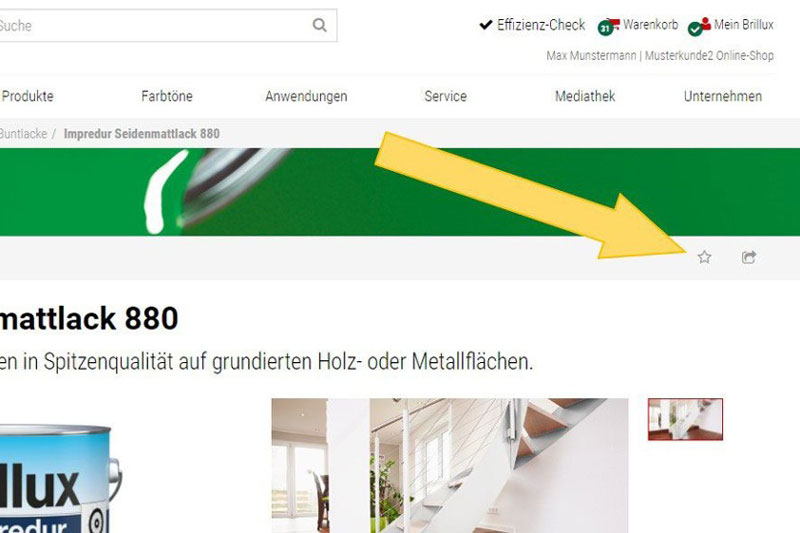The image size is (800, 533).
Task: Open the Unternehmen menu
Action: tap(723, 96)
